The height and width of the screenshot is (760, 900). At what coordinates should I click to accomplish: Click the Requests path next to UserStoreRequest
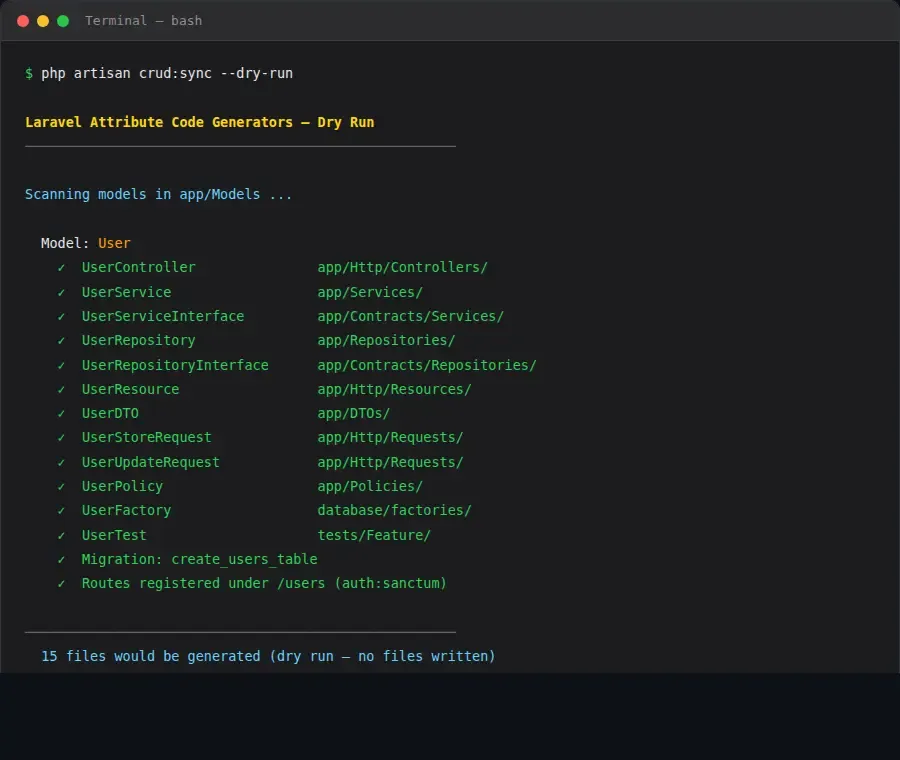point(390,437)
